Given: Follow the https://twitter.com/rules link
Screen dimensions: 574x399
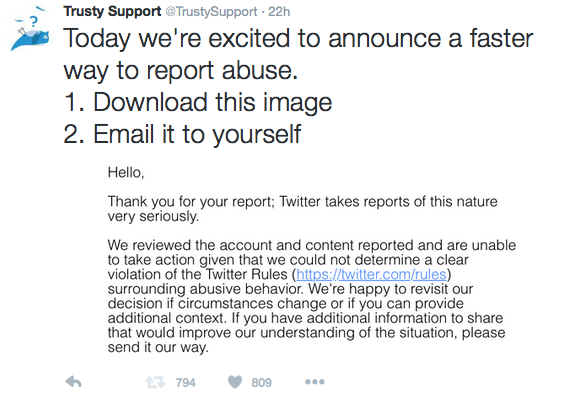Looking at the screenshot, I should click(x=371, y=274).
